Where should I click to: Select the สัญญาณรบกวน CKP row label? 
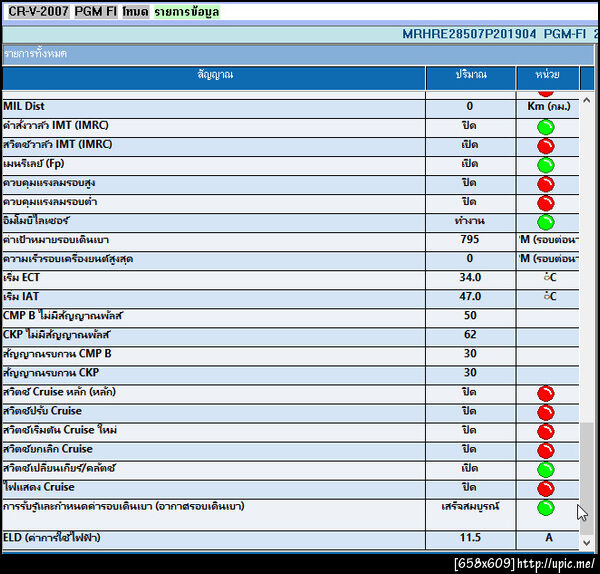tap(51, 373)
